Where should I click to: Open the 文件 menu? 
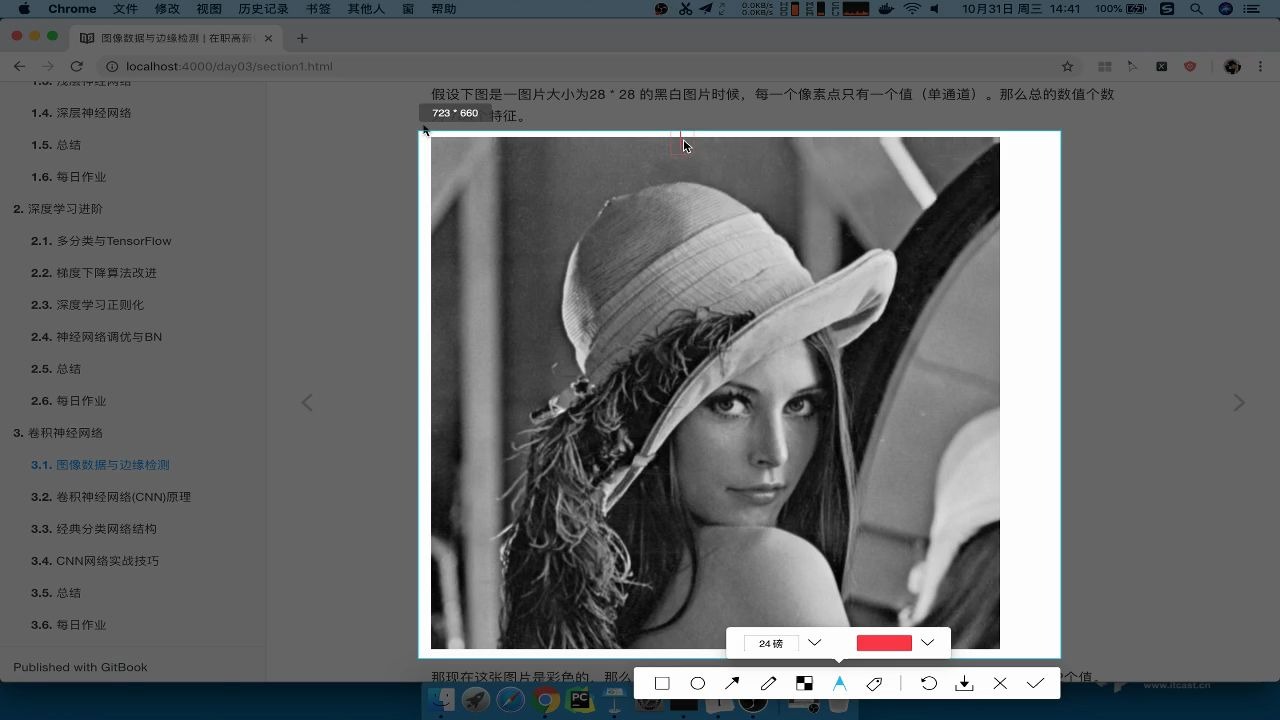tap(125, 9)
